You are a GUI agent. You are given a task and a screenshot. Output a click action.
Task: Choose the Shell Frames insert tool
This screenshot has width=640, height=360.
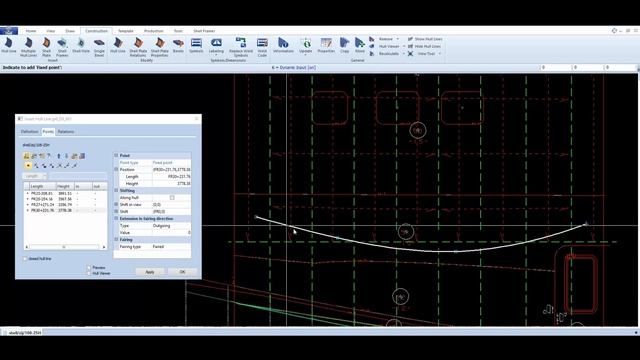click(62, 47)
